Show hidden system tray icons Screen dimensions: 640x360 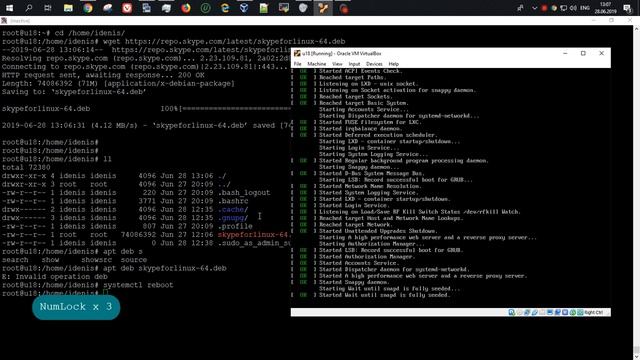pyautogui.click(x=534, y=8)
